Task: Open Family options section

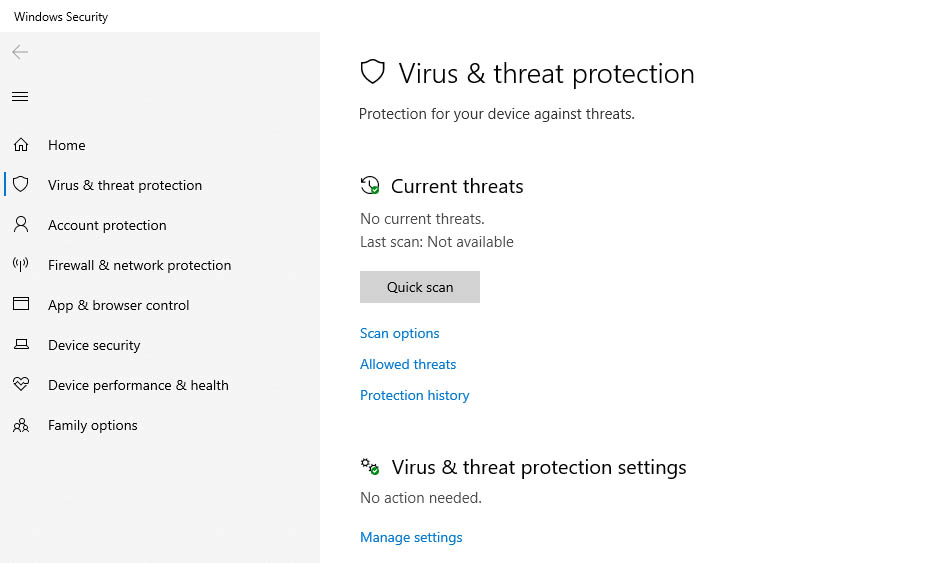Action: (93, 425)
